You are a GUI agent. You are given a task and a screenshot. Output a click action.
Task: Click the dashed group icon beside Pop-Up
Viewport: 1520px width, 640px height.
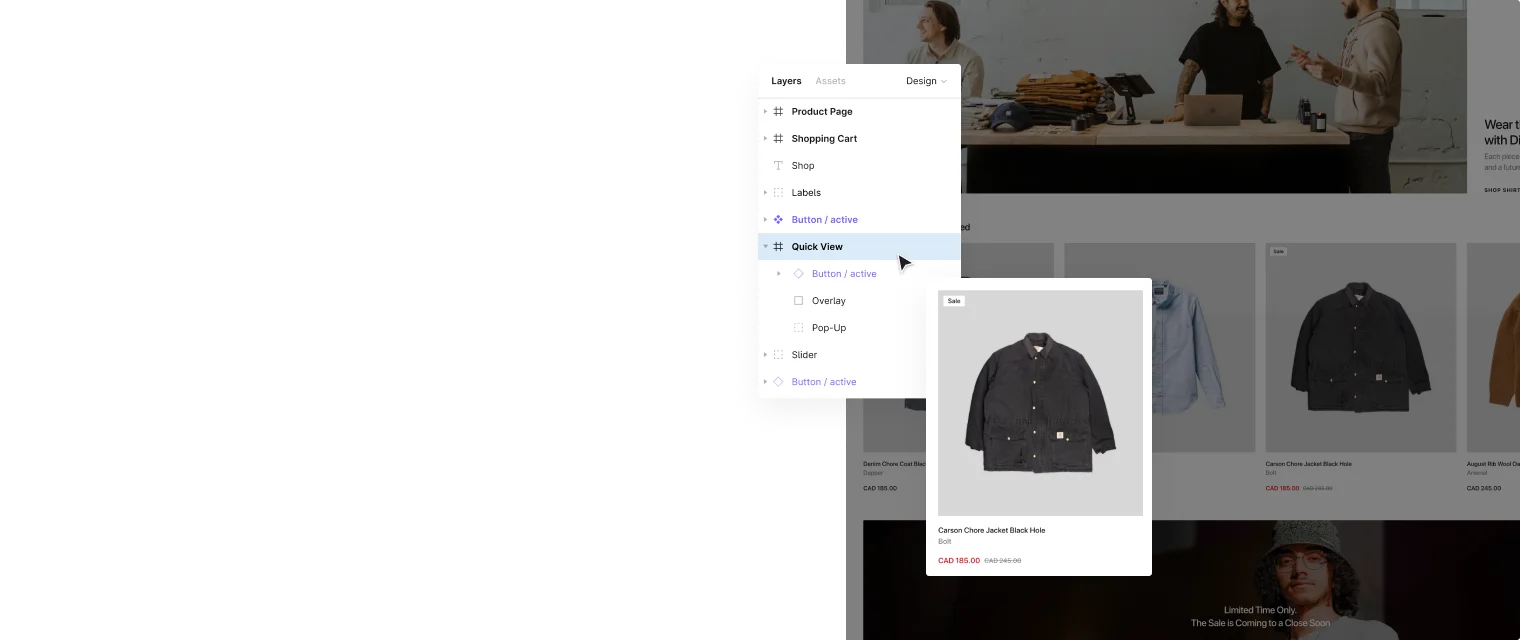(798, 328)
